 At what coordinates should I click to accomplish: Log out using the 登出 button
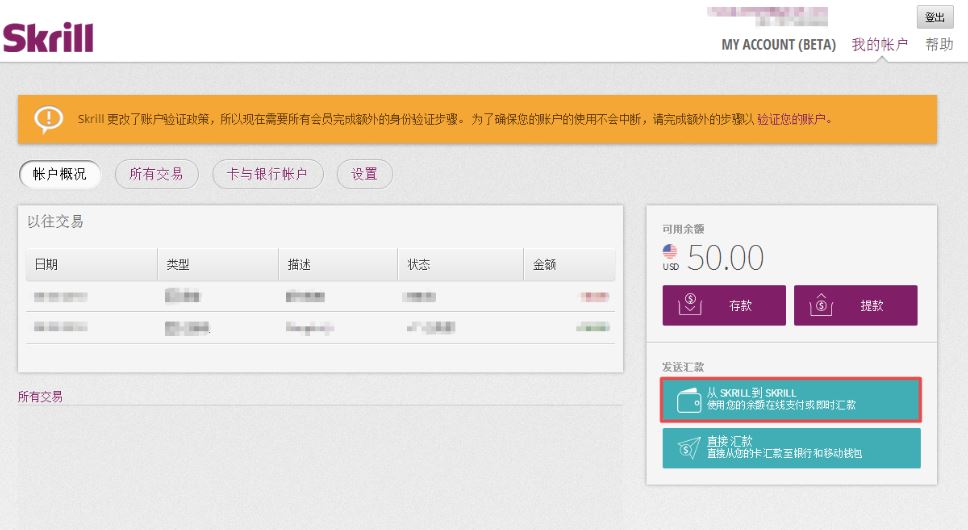pyautogui.click(x=935, y=17)
